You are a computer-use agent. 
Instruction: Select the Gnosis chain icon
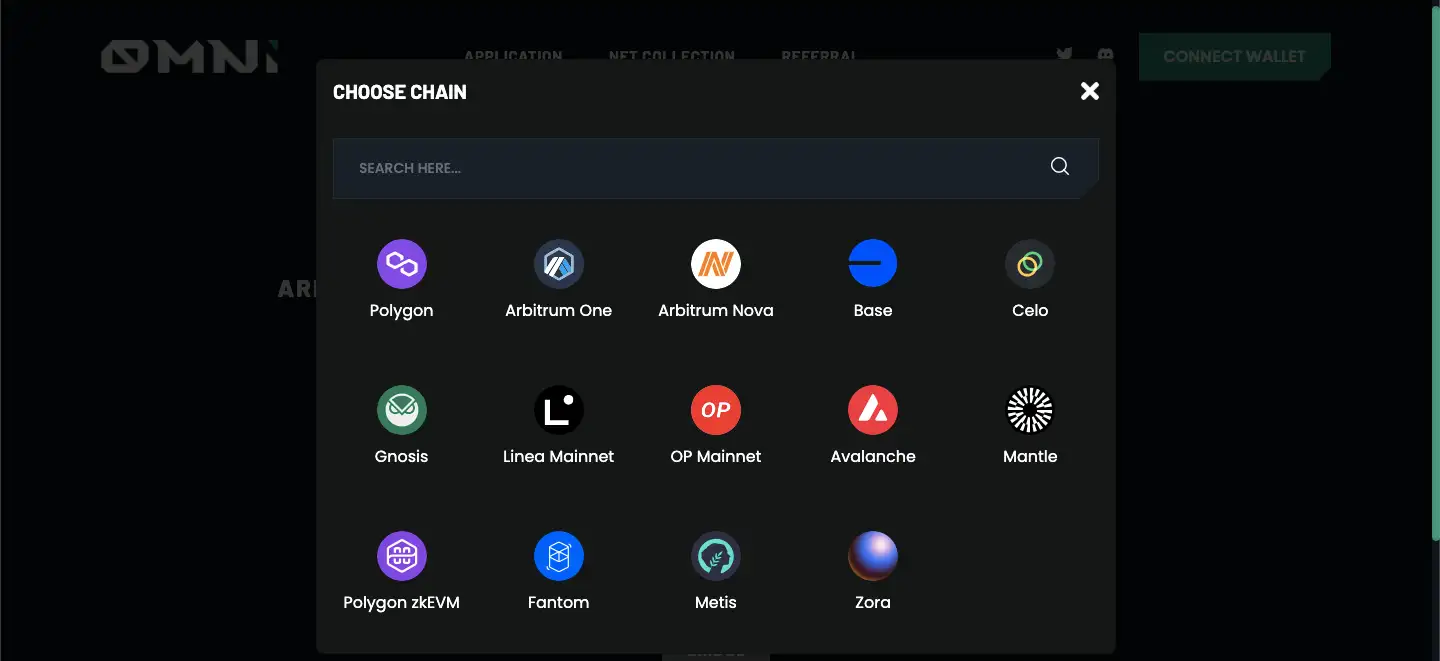point(401,410)
